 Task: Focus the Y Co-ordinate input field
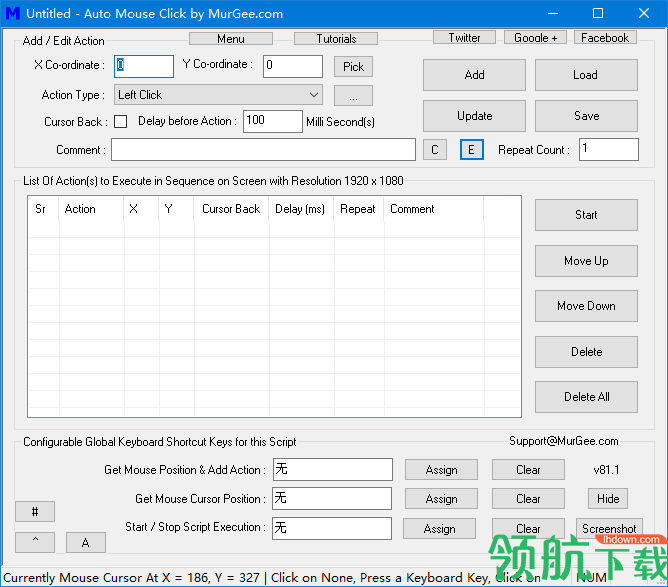(x=293, y=66)
